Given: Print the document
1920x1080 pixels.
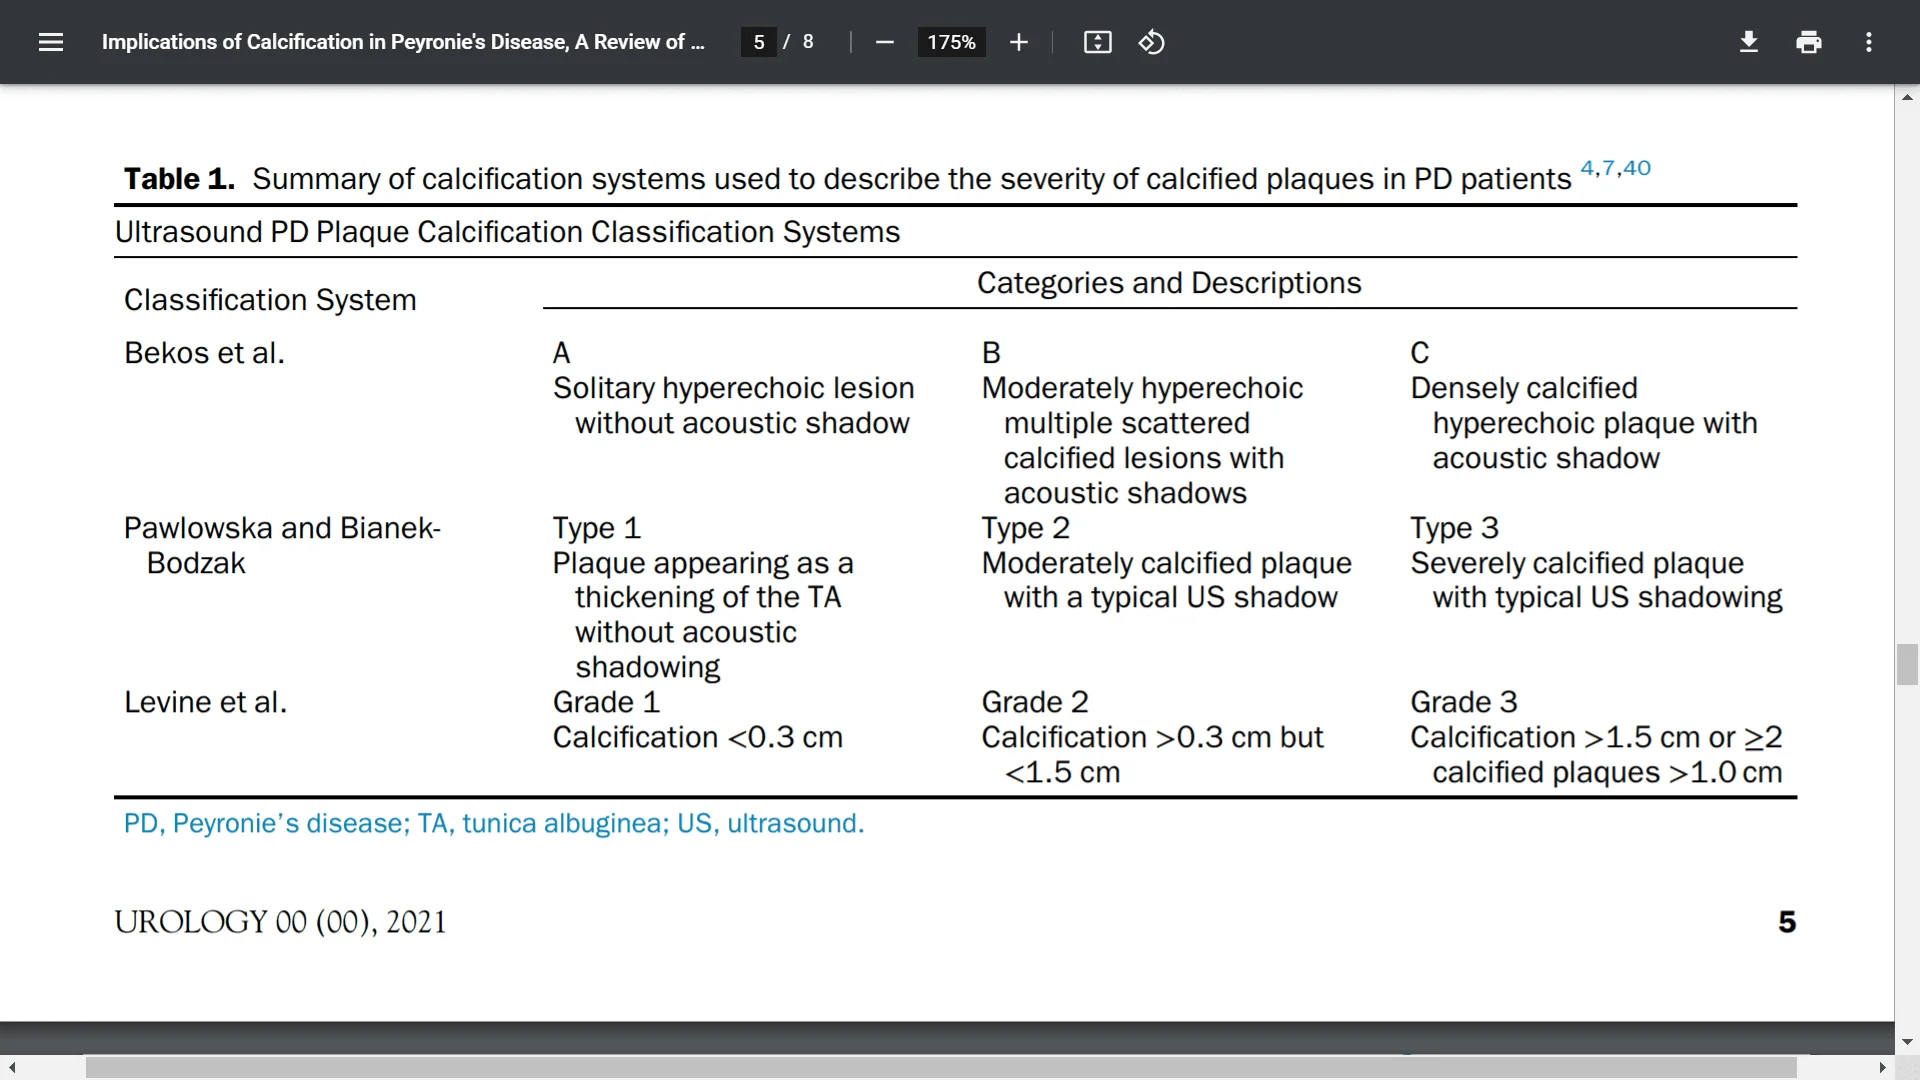Looking at the screenshot, I should [x=1809, y=42].
